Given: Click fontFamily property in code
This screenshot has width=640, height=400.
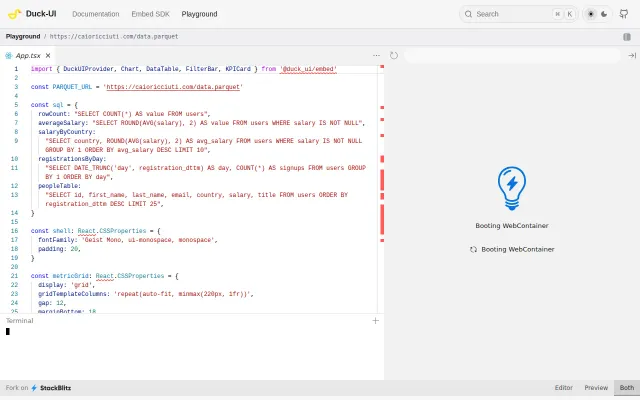Looking at the screenshot, I should 58,240.
